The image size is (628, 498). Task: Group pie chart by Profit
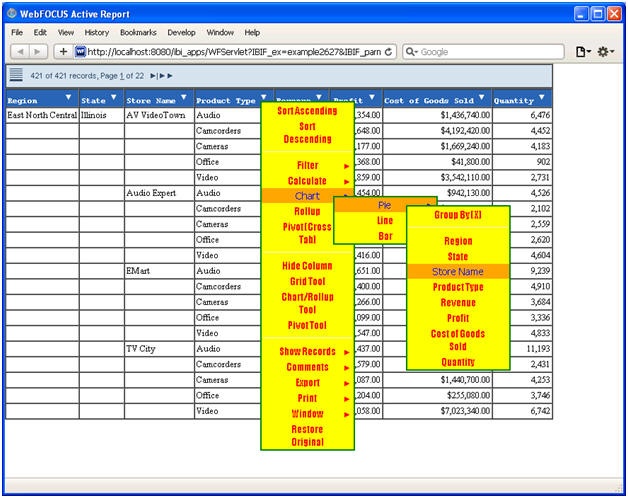tap(458, 319)
